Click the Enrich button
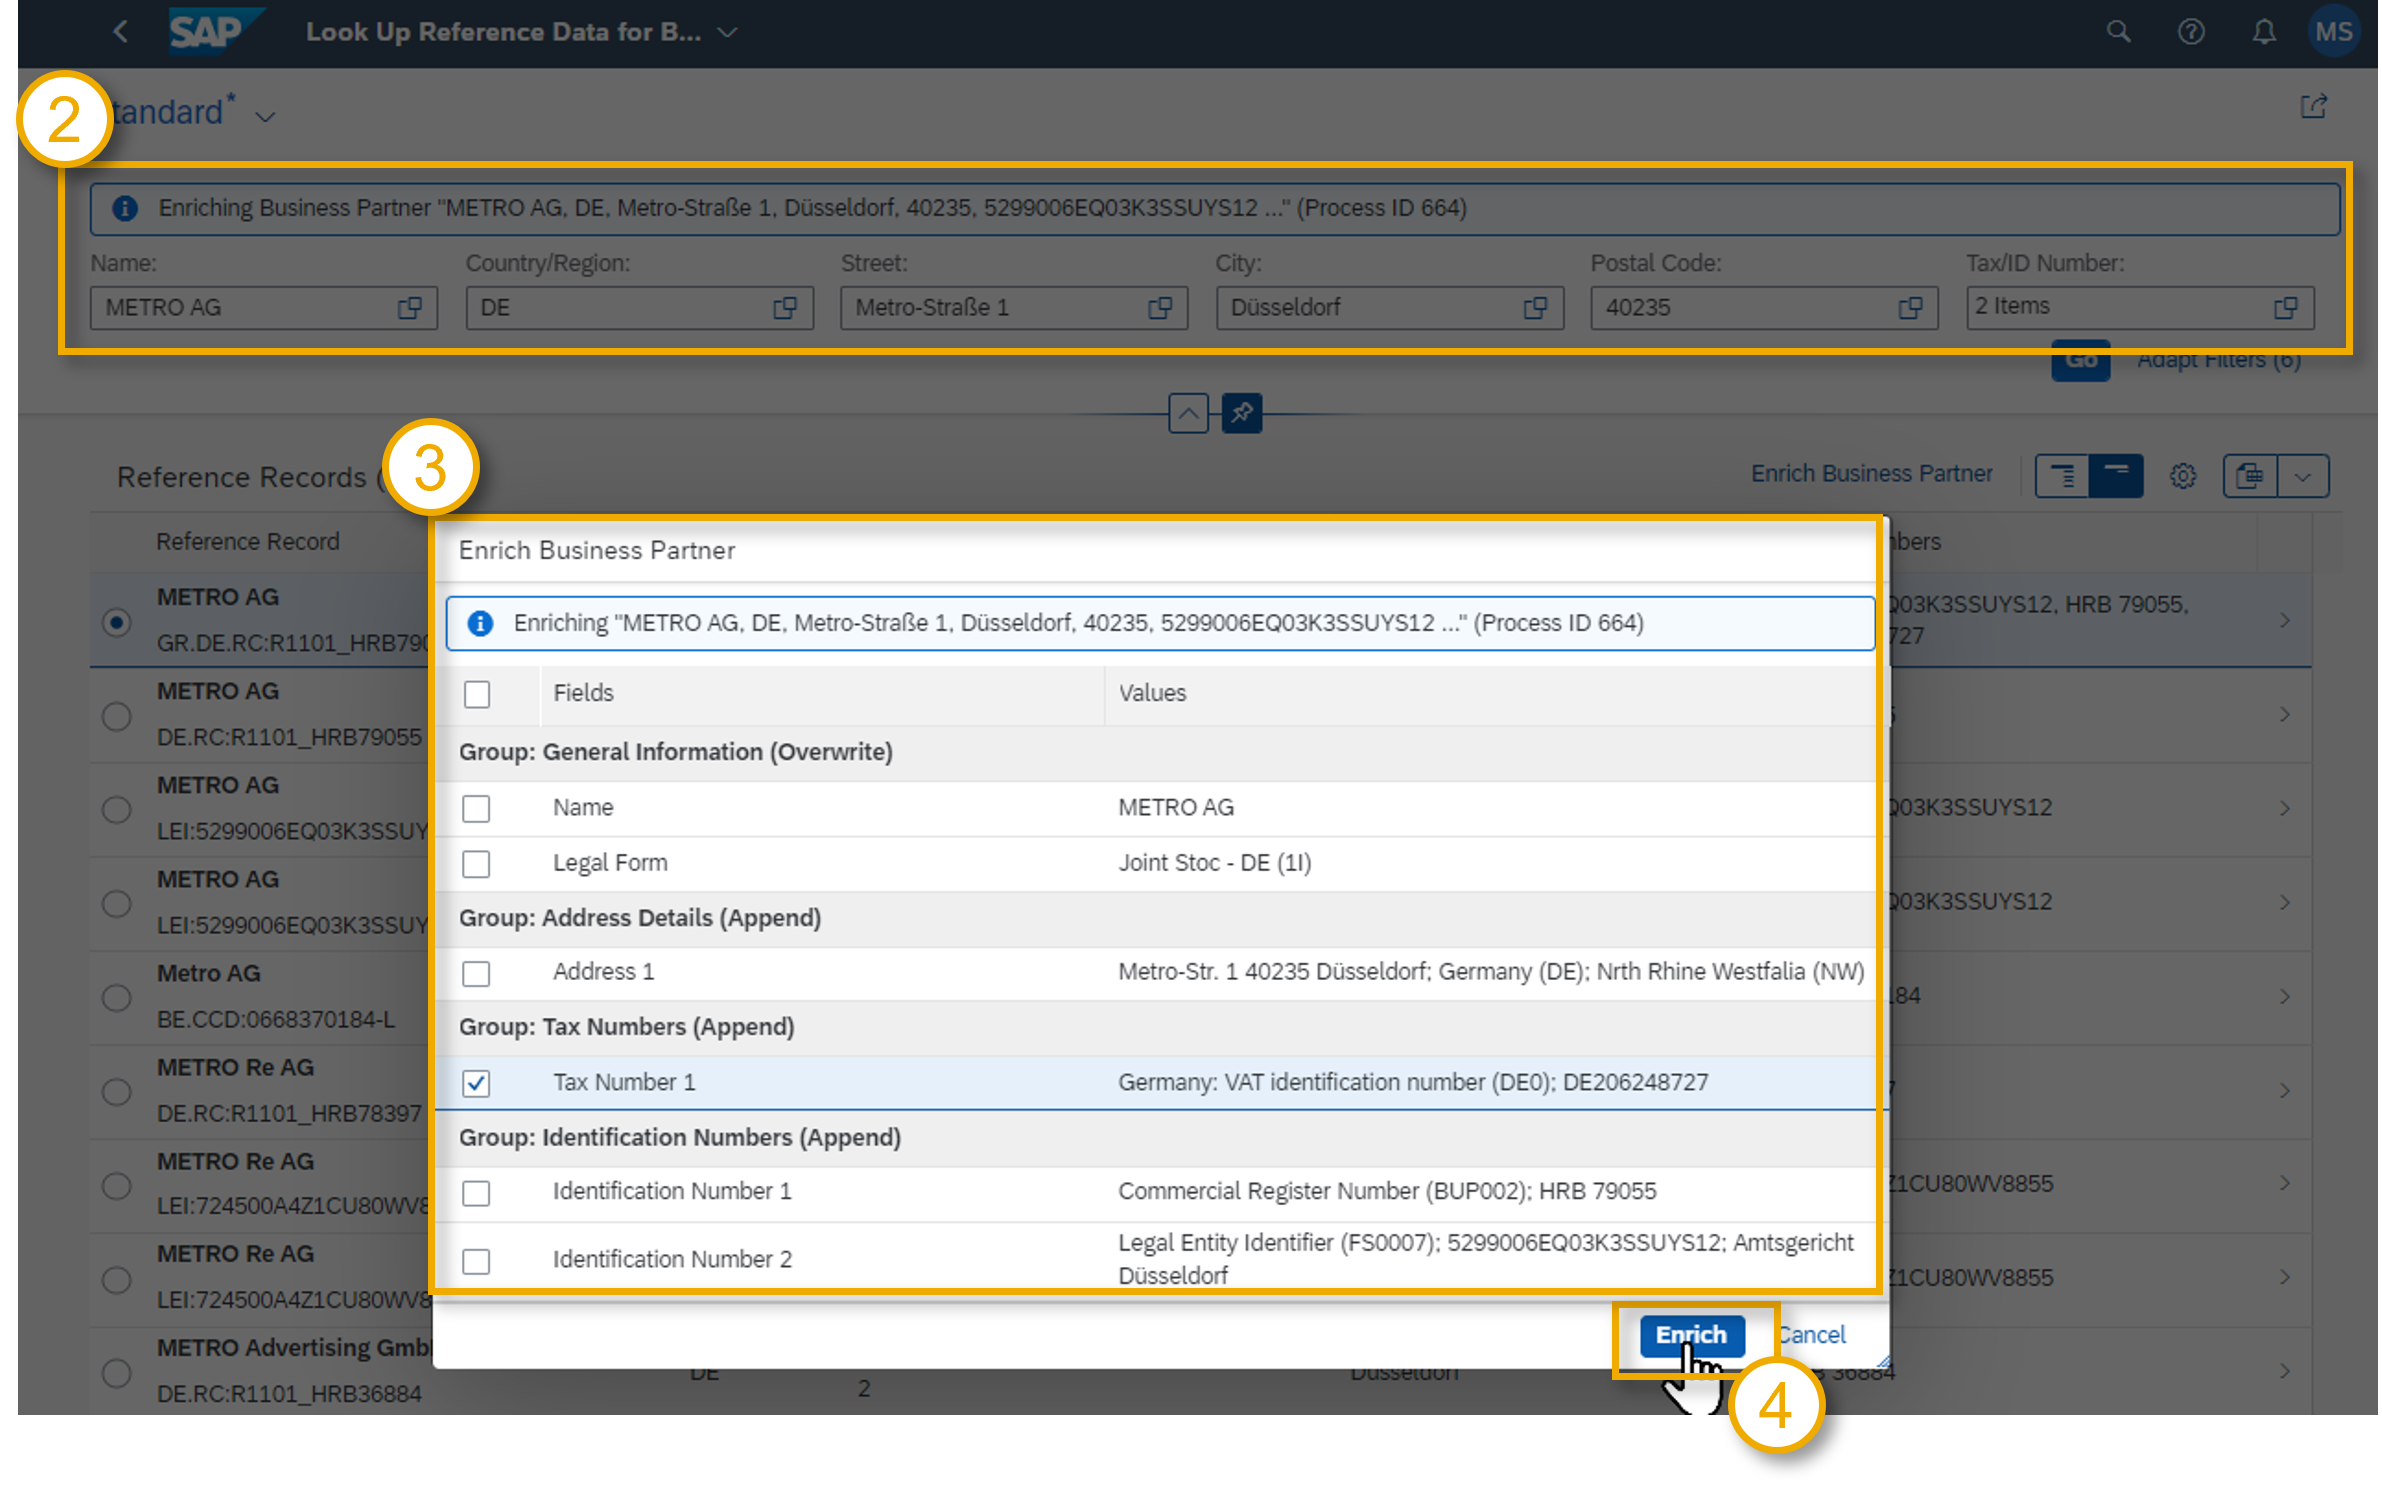 (1691, 1335)
